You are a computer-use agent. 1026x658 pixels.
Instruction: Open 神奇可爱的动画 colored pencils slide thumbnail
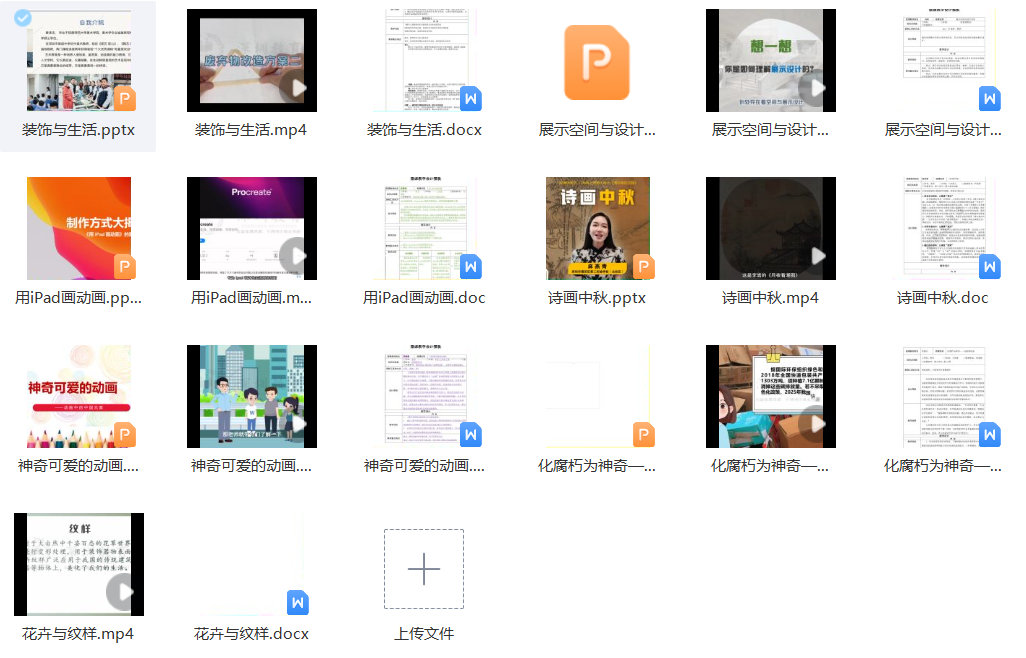click(x=78, y=396)
